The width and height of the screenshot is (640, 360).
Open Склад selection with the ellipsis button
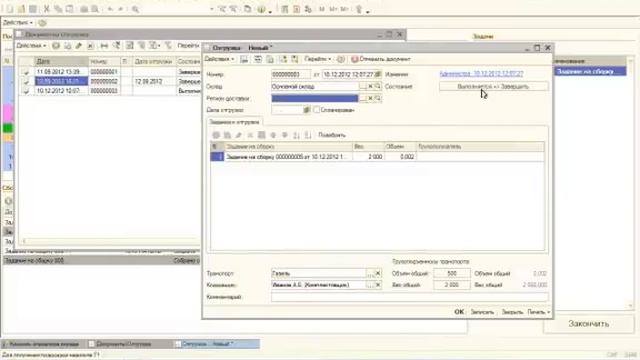click(363, 87)
